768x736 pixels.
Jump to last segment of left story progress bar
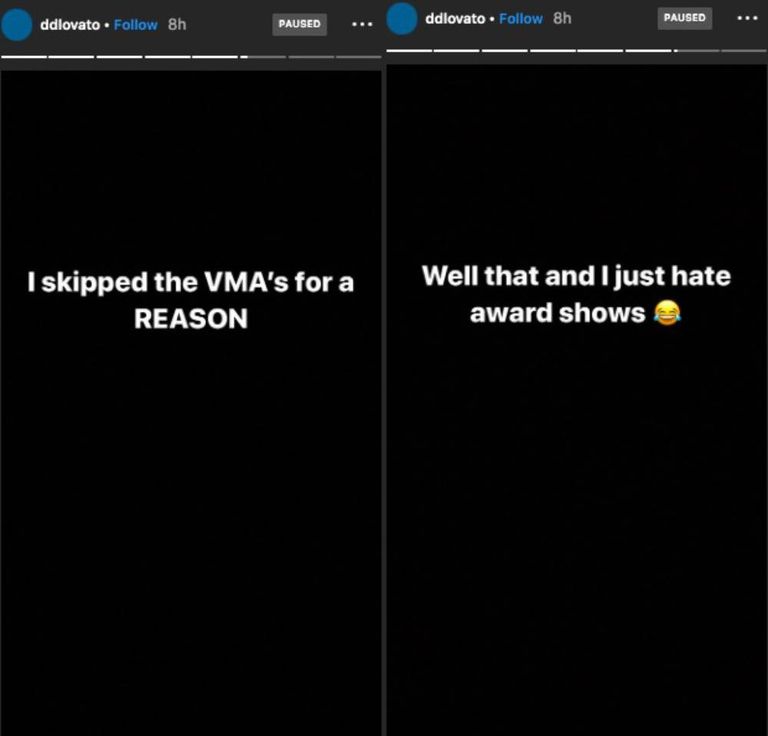point(359,57)
